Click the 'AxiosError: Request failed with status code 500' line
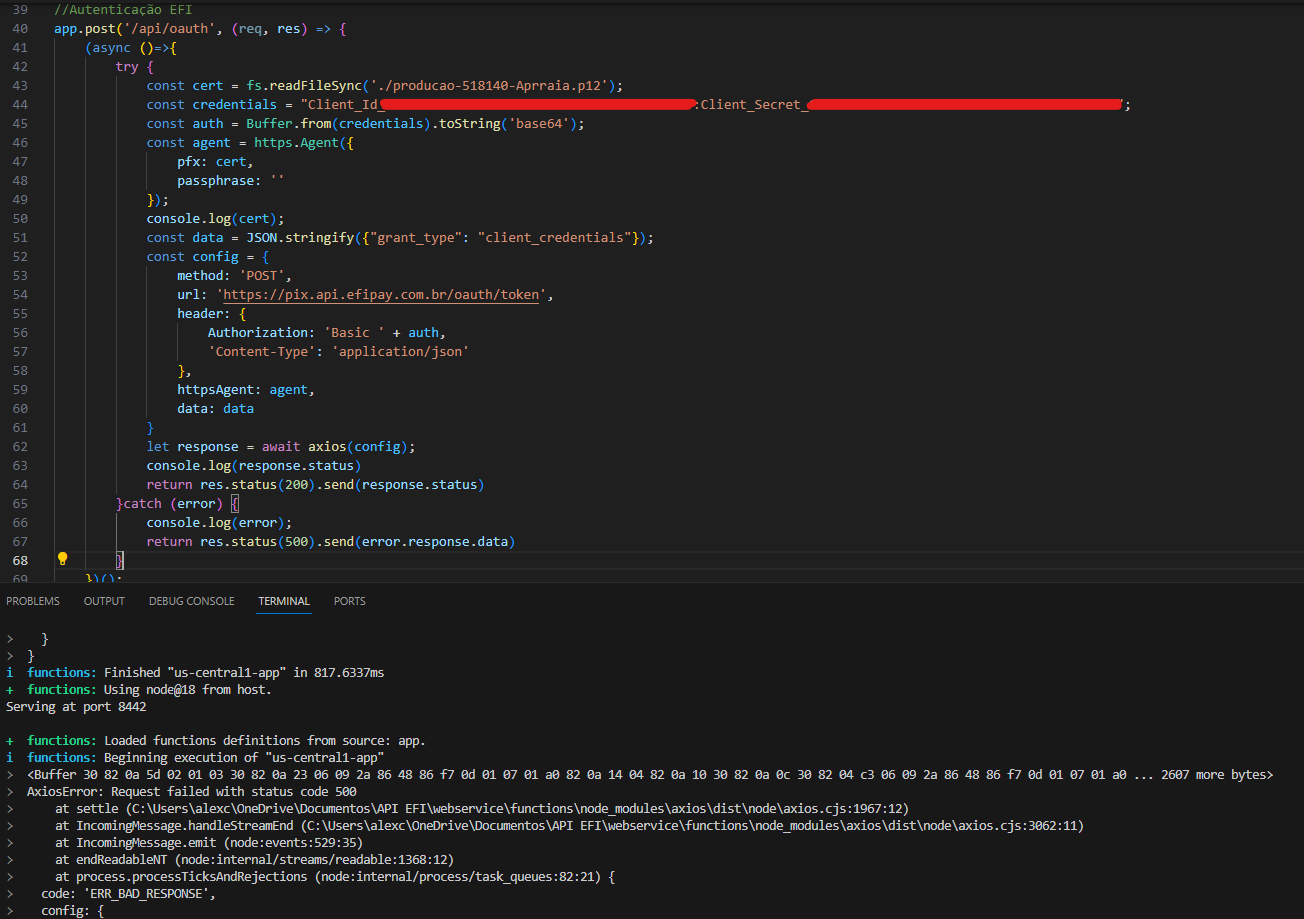 [192, 792]
